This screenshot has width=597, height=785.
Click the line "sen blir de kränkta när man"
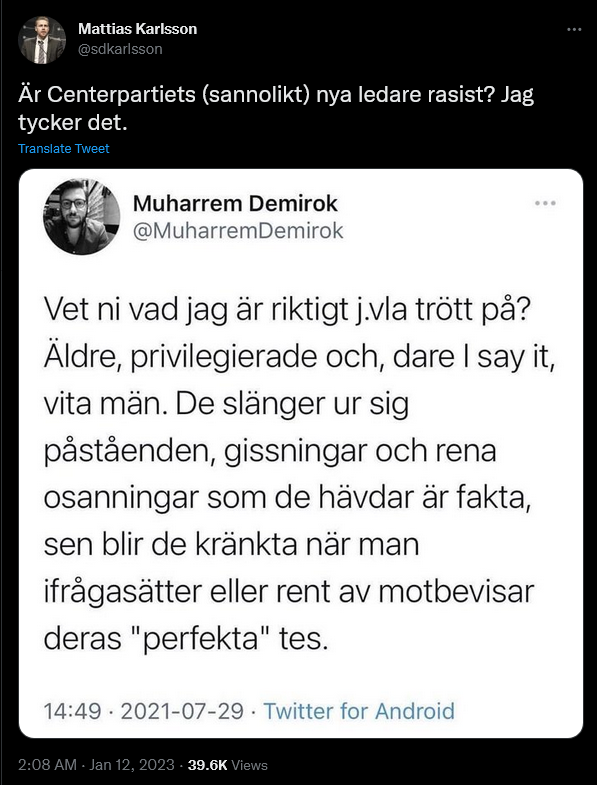coord(231,545)
